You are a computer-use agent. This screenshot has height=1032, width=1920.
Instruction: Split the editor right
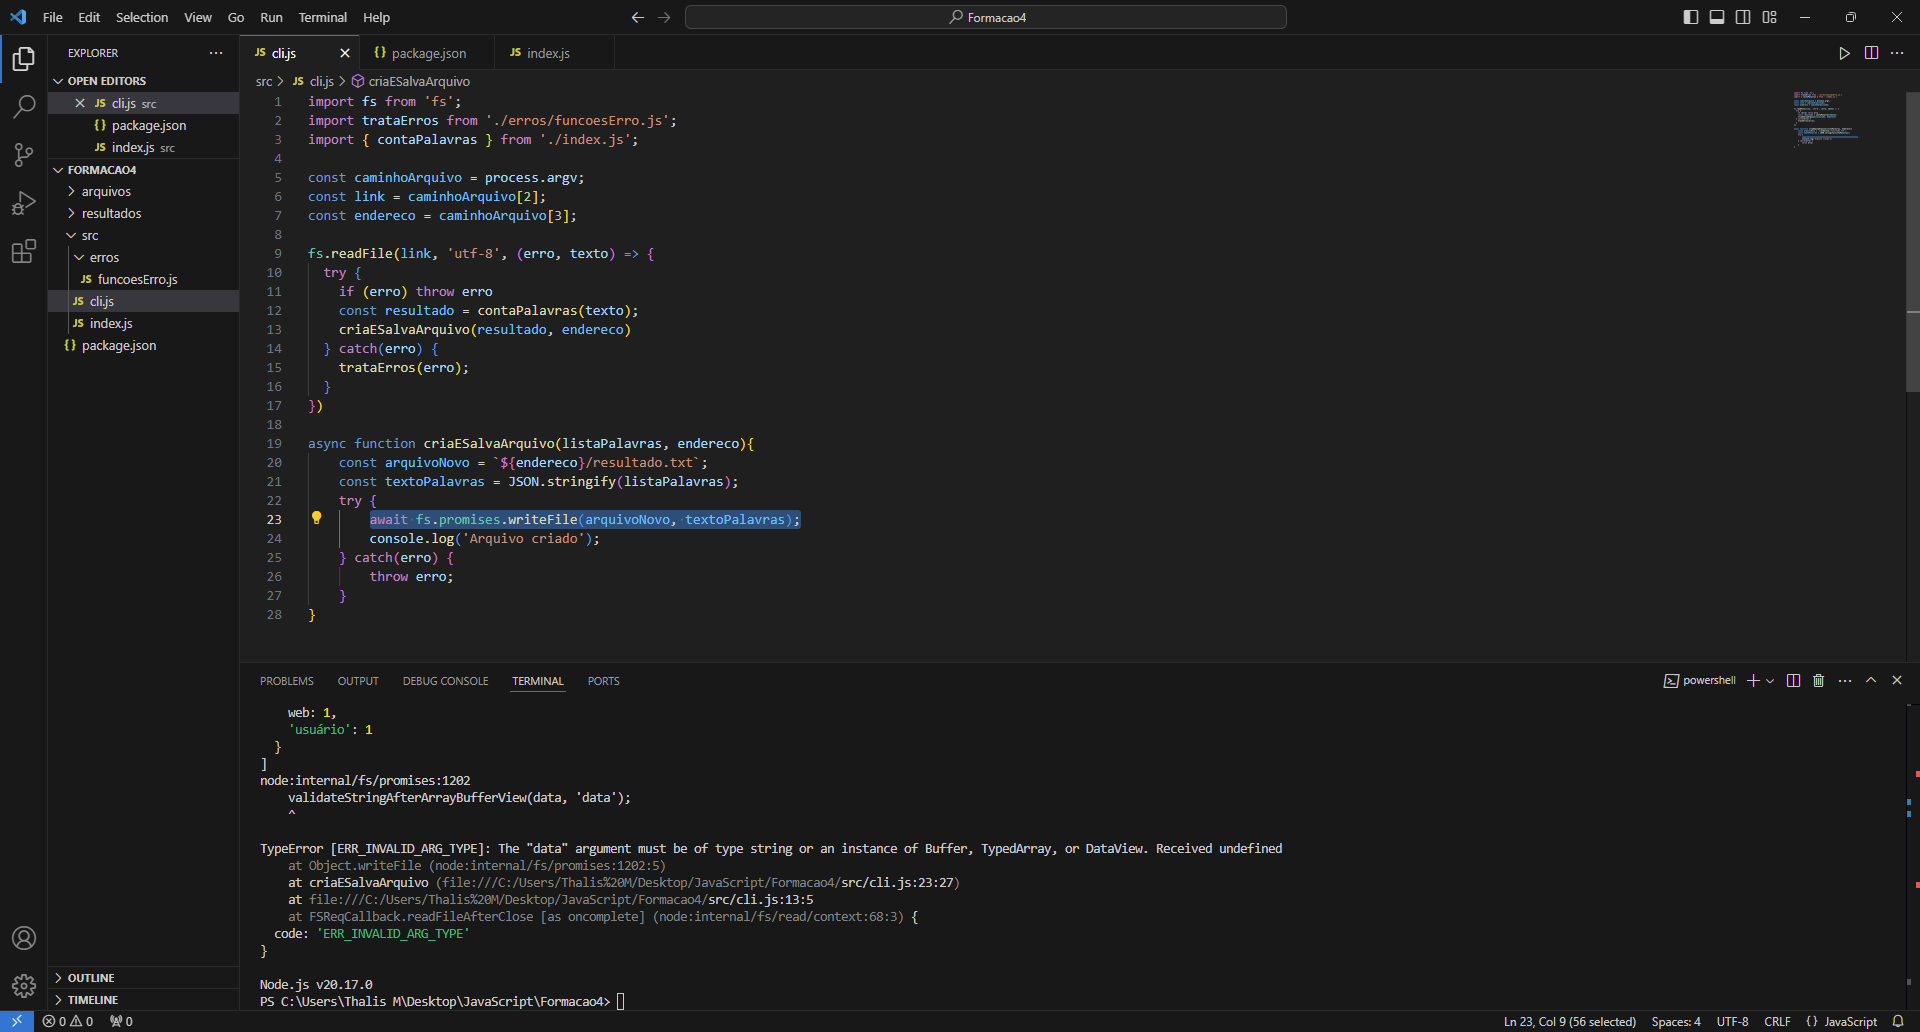pyautogui.click(x=1871, y=53)
